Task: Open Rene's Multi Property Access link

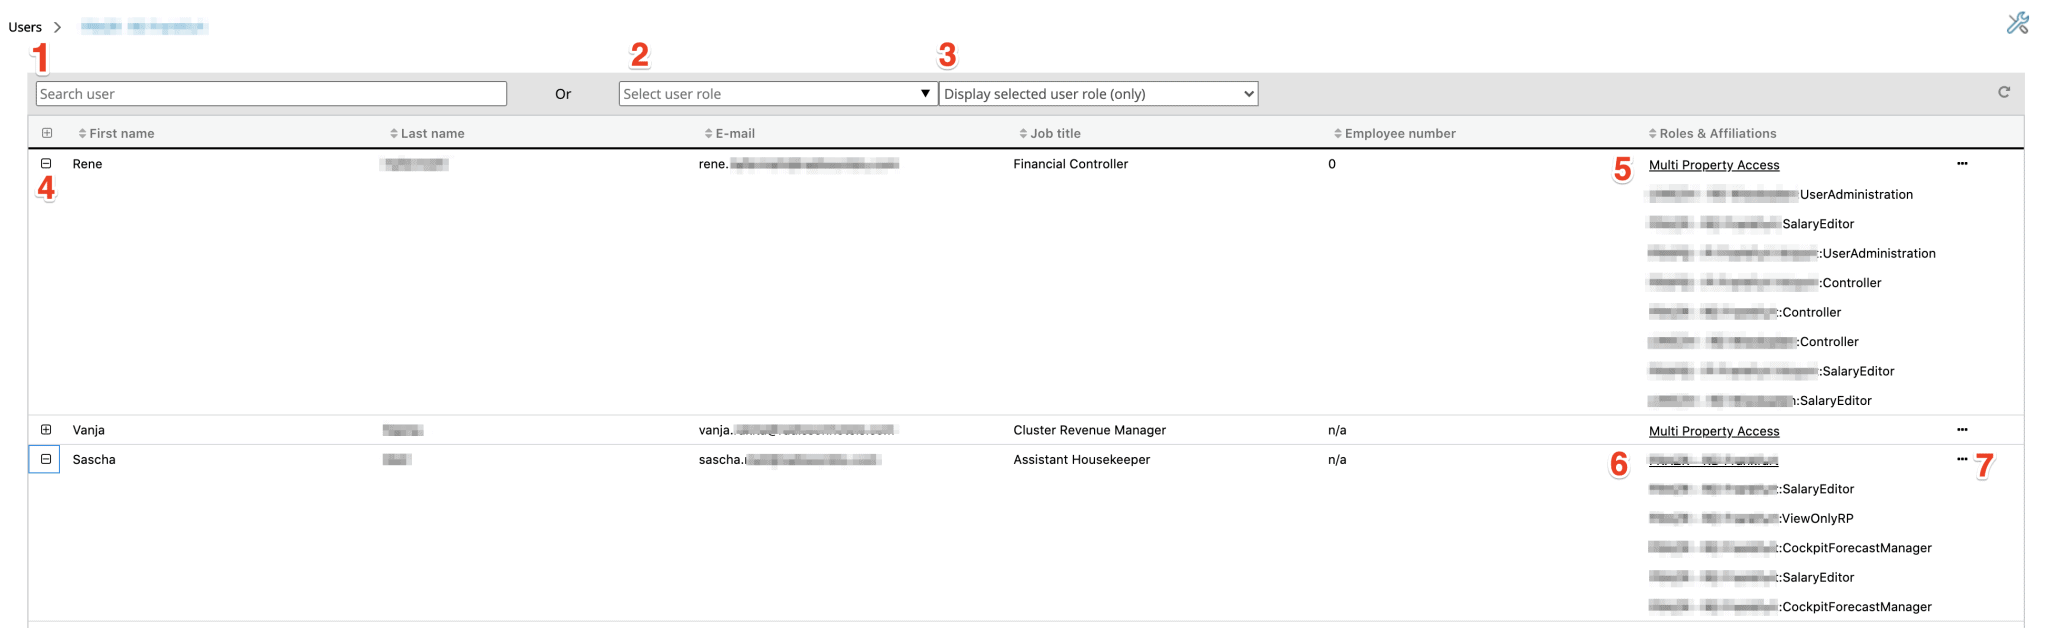Action: [x=1713, y=165]
